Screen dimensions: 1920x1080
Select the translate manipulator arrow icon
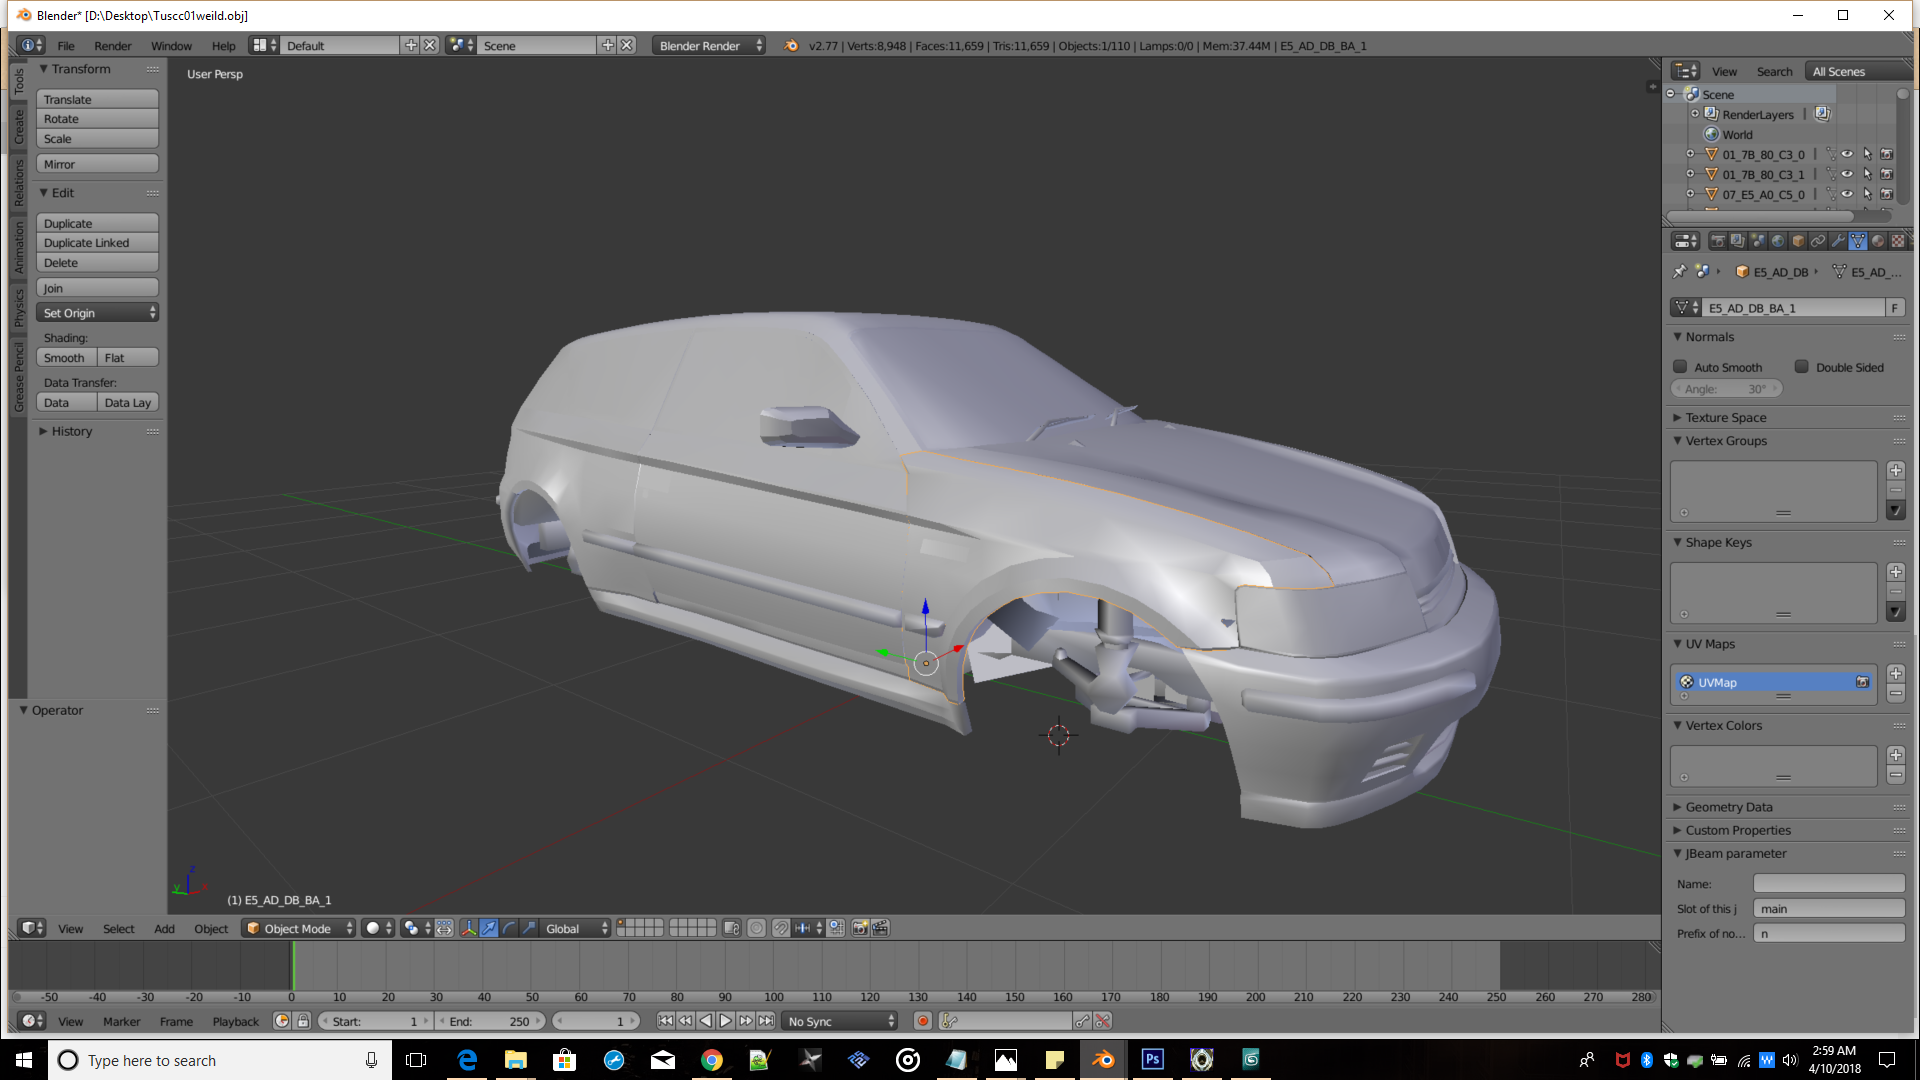click(489, 928)
